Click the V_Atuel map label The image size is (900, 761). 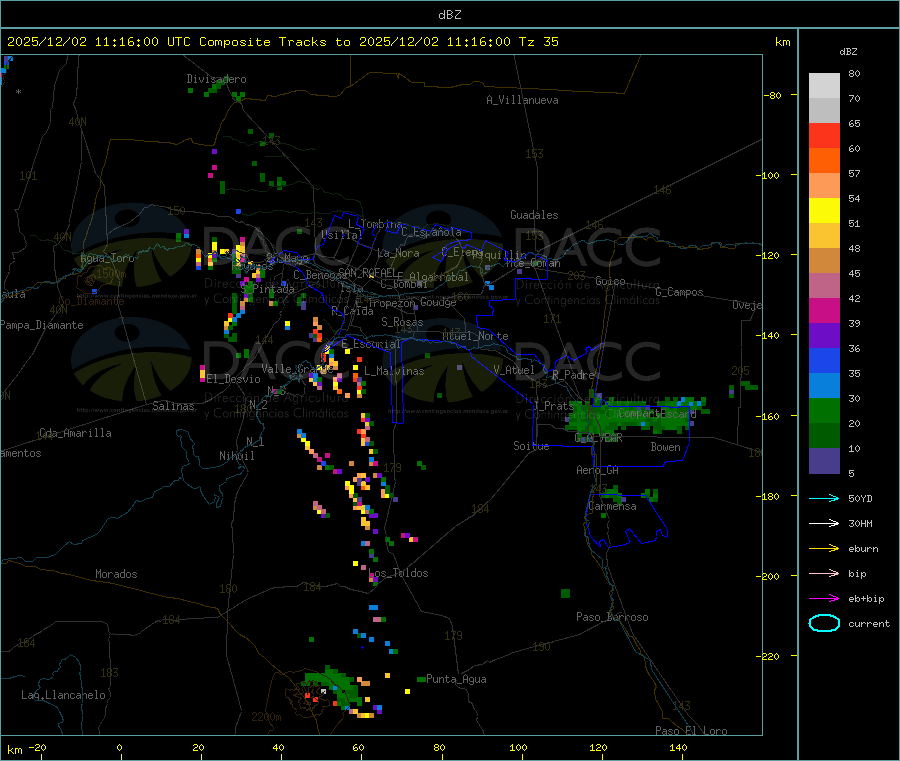[x=514, y=370]
